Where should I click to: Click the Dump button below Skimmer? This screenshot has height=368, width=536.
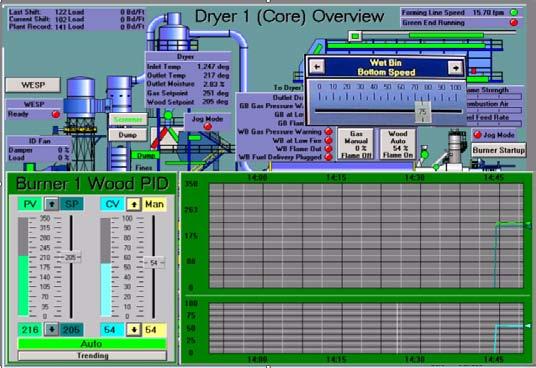[x=128, y=135]
